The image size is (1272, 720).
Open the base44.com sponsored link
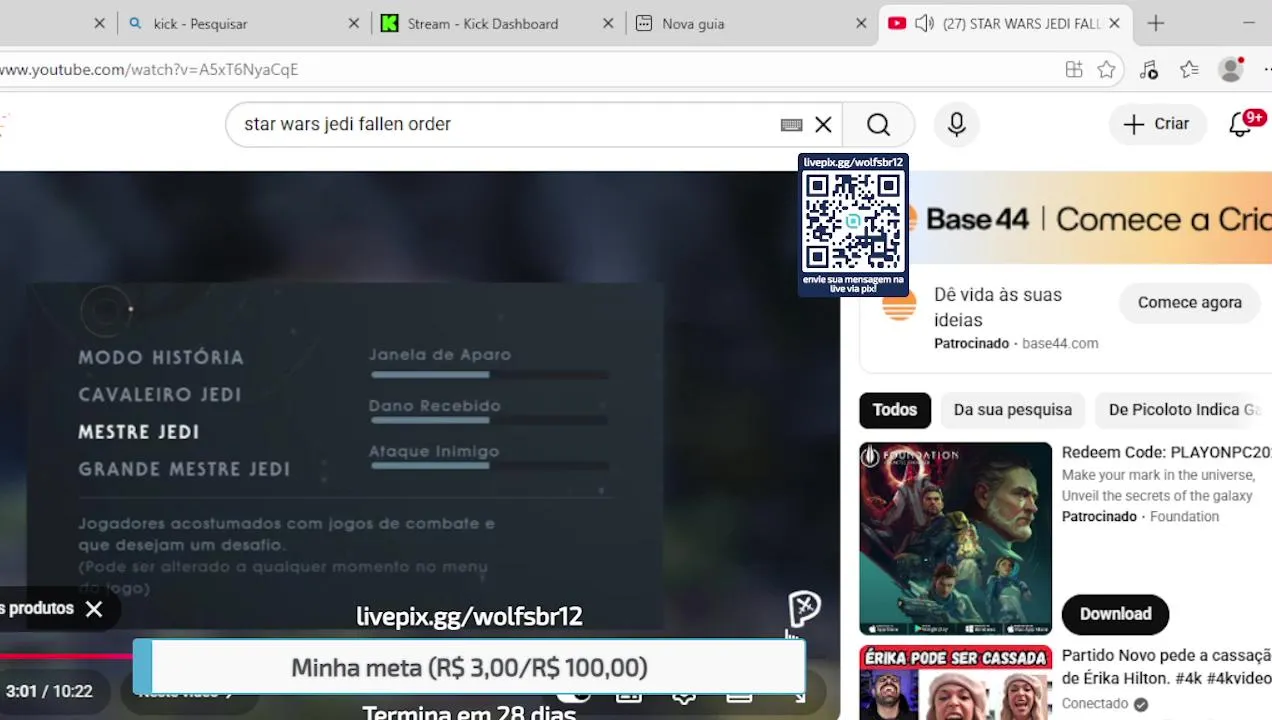coord(1060,343)
